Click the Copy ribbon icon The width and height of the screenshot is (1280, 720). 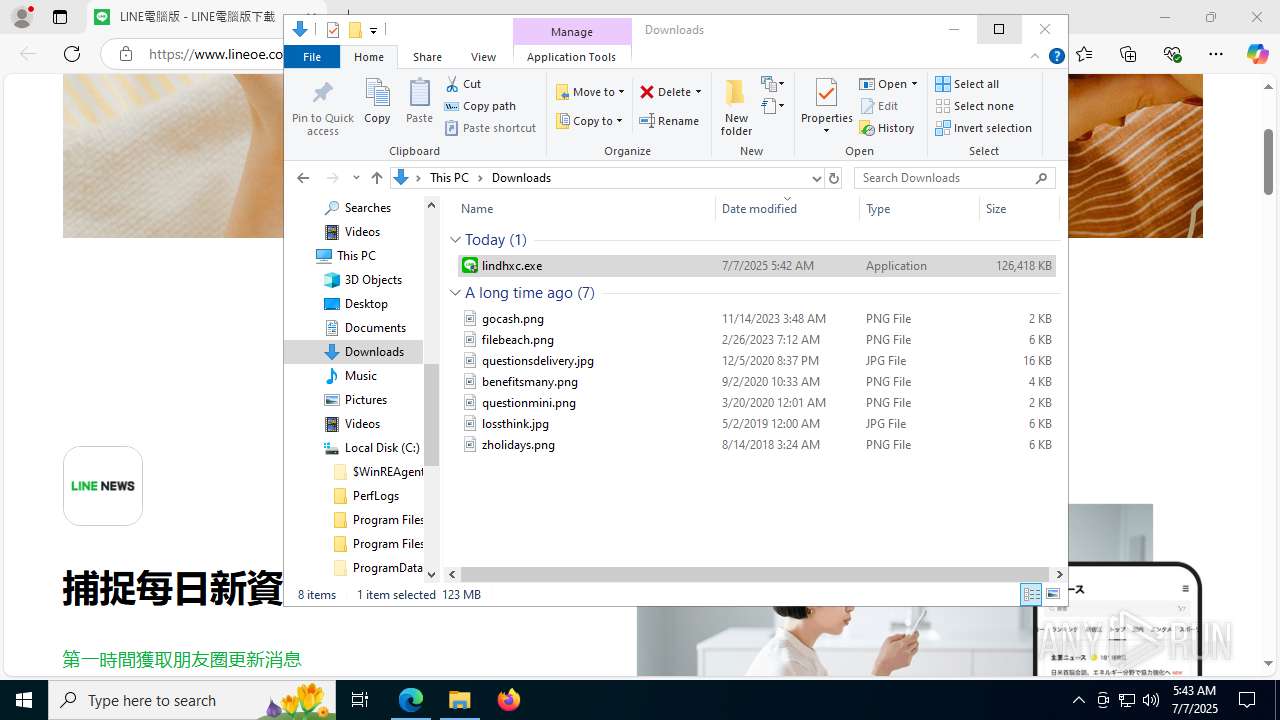pos(377,102)
